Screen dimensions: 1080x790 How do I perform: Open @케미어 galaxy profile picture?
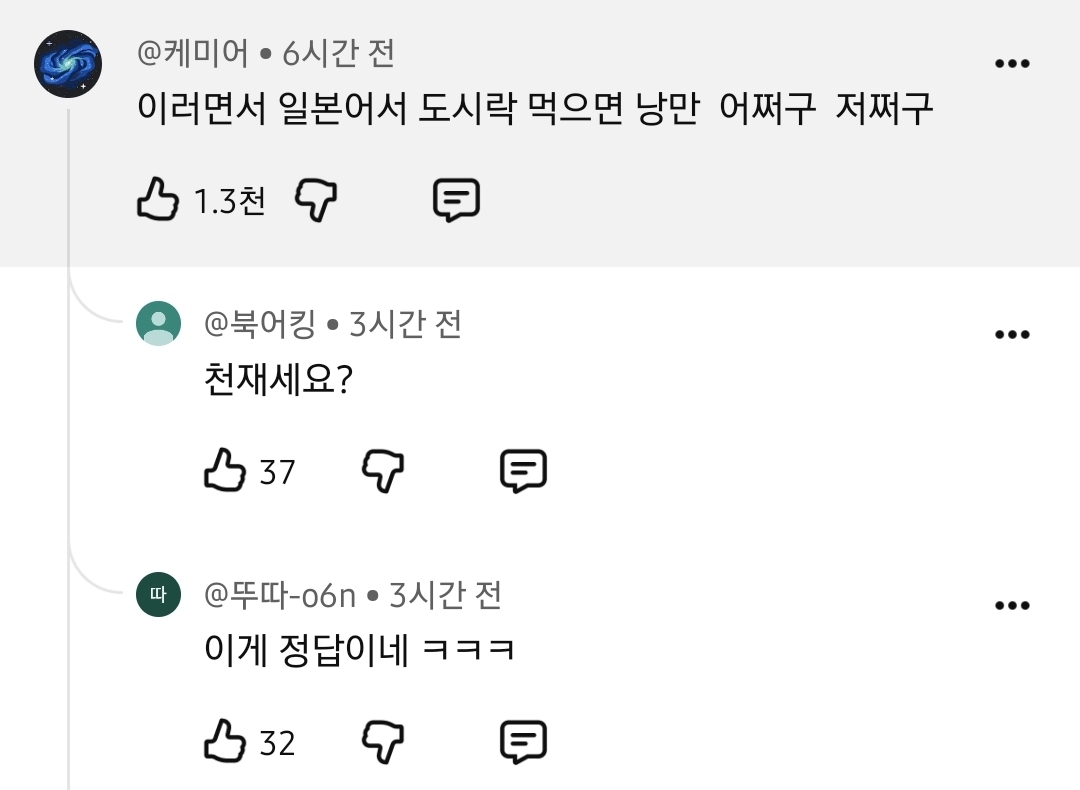[68, 63]
